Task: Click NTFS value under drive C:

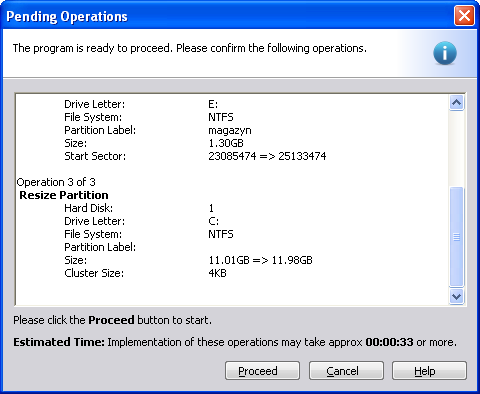Action: [x=221, y=234]
